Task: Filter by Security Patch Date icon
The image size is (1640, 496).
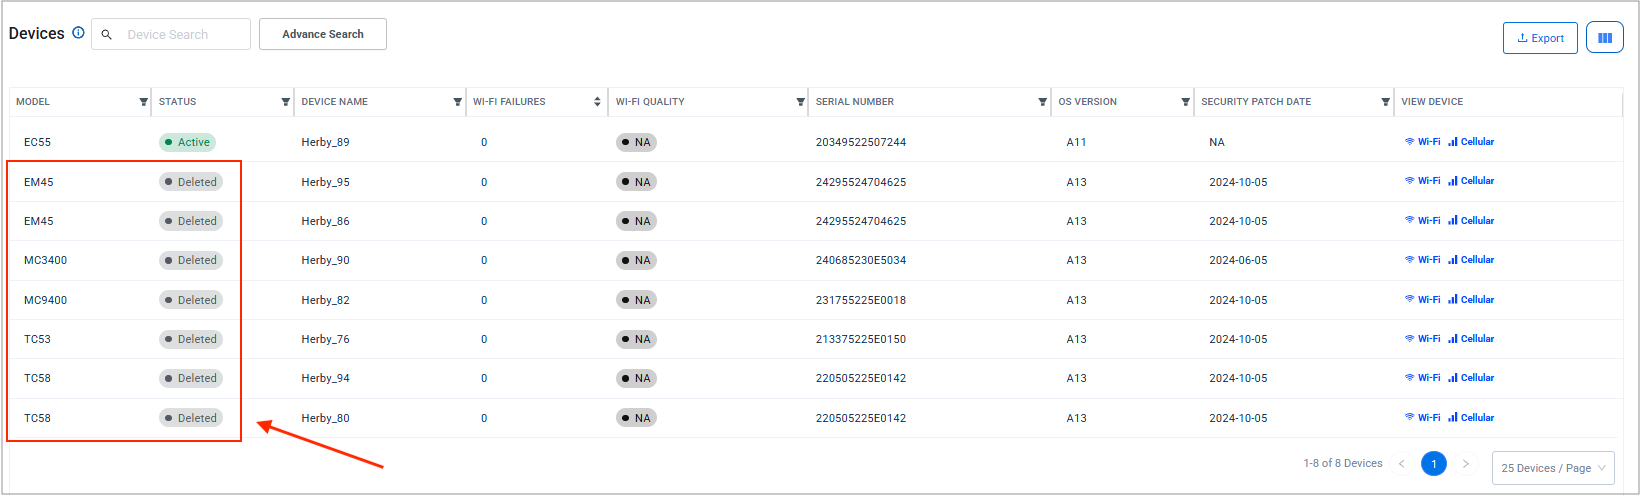Action: (x=1385, y=102)
